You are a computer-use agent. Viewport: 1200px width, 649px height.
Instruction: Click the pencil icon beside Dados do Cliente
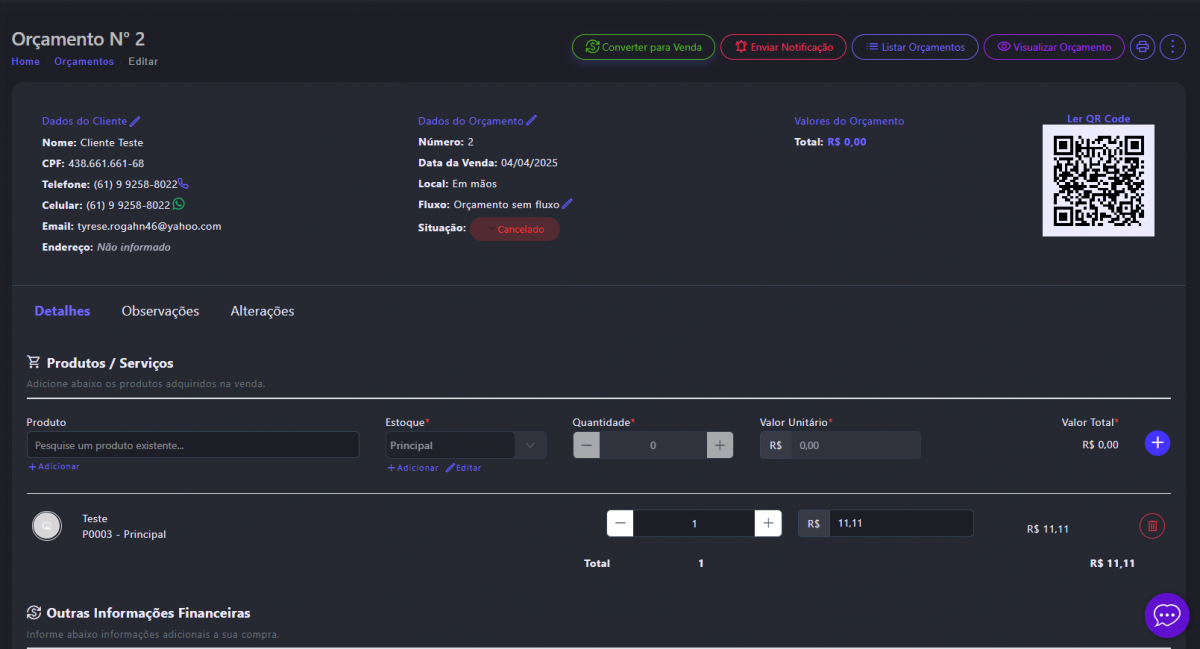point(136,121)
